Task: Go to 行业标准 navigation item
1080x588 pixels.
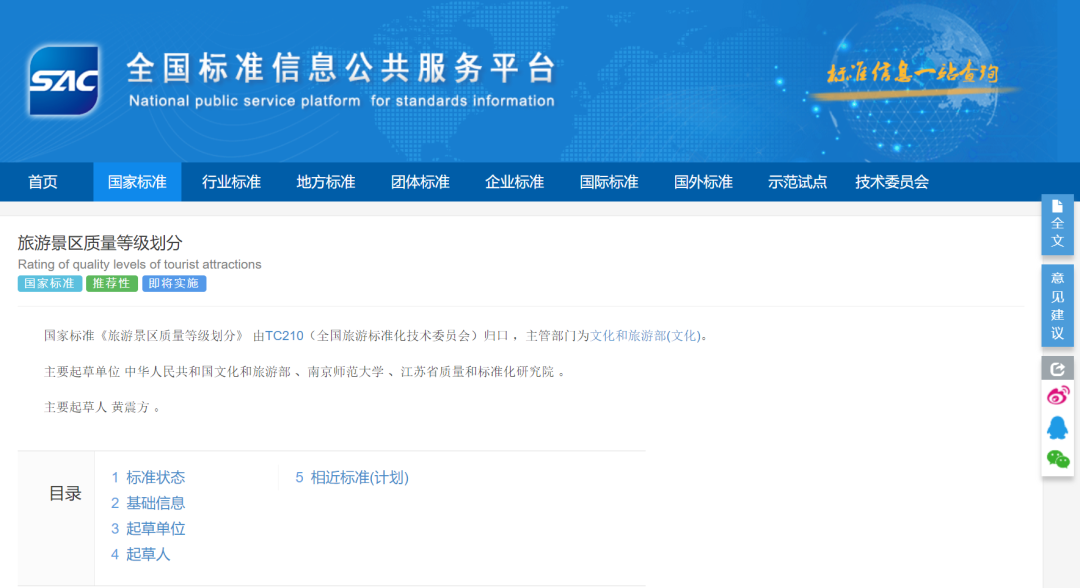Action: point(231,182)
